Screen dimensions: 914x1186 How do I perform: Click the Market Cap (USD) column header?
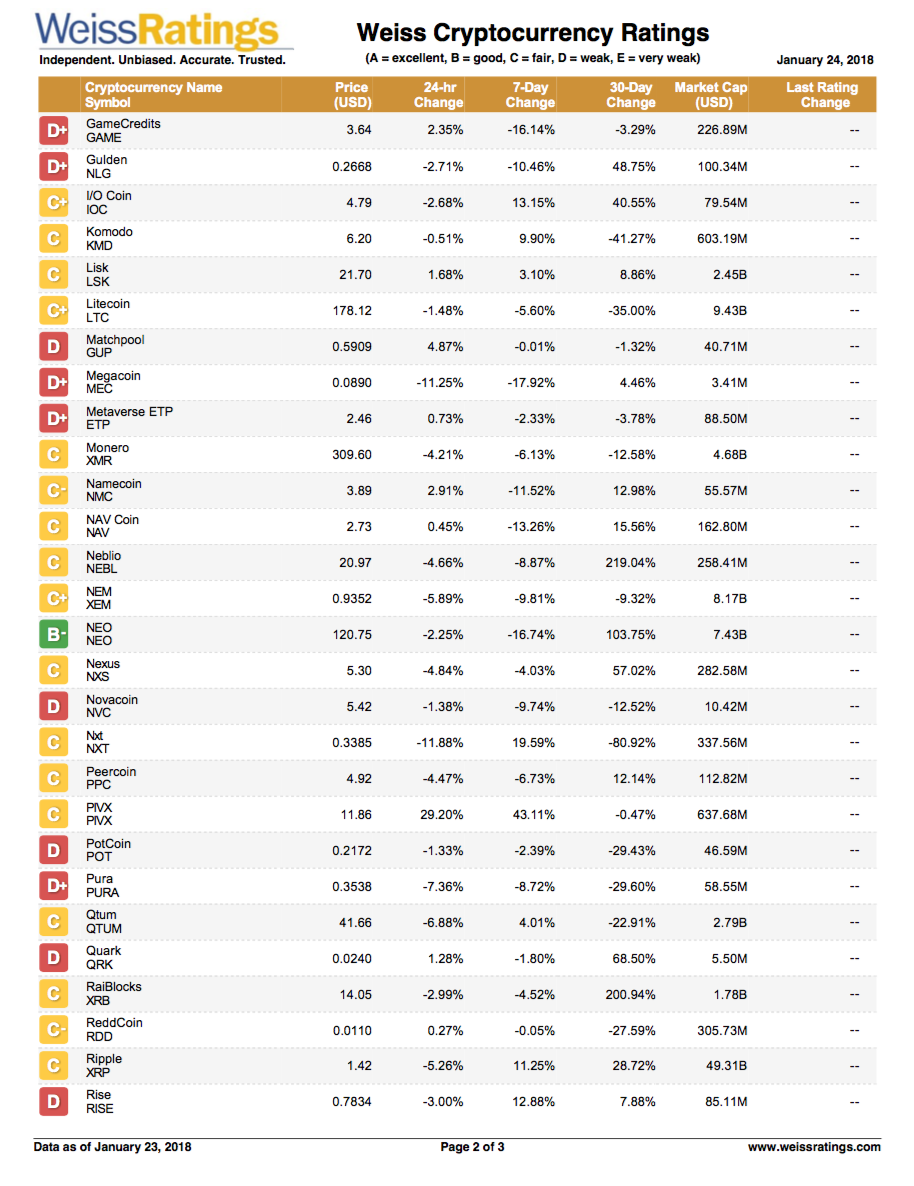[710, 95]
